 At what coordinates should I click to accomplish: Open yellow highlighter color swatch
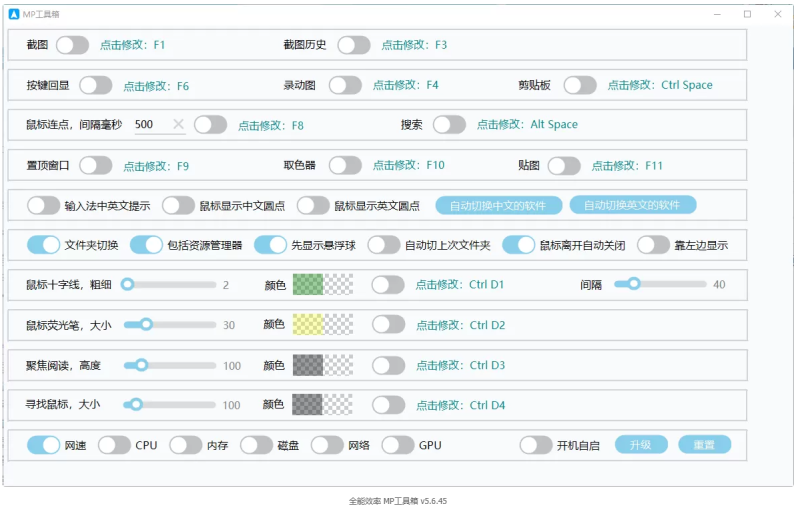pos(322,324)
